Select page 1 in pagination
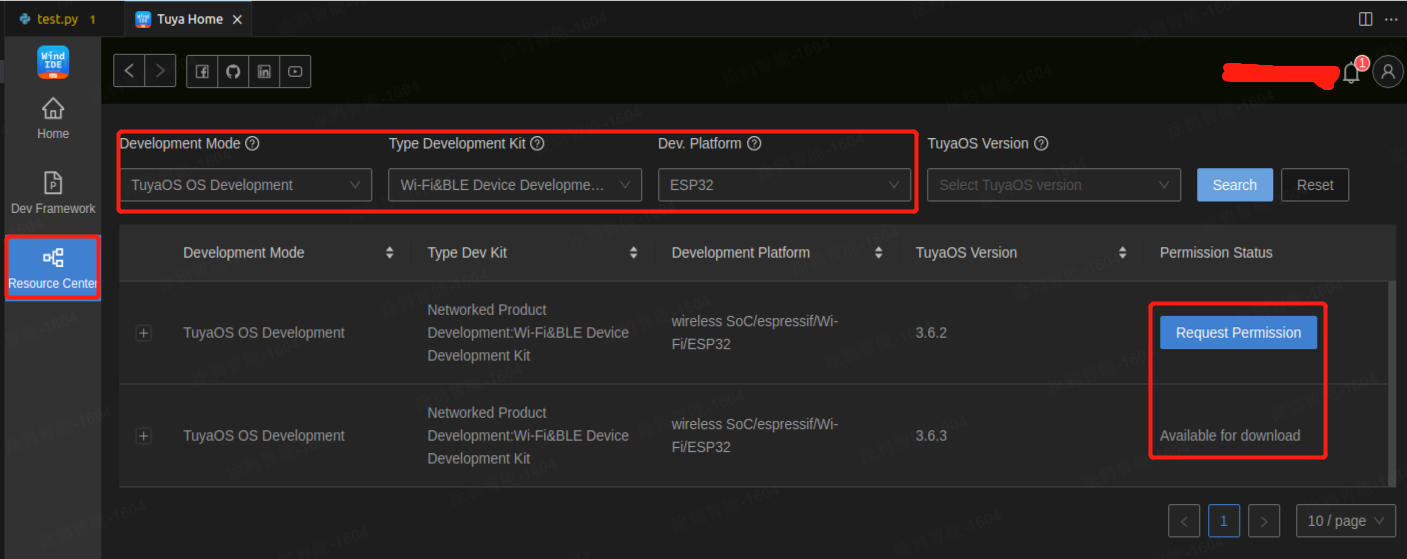The image size is (1407, 559). point(1224,521)
